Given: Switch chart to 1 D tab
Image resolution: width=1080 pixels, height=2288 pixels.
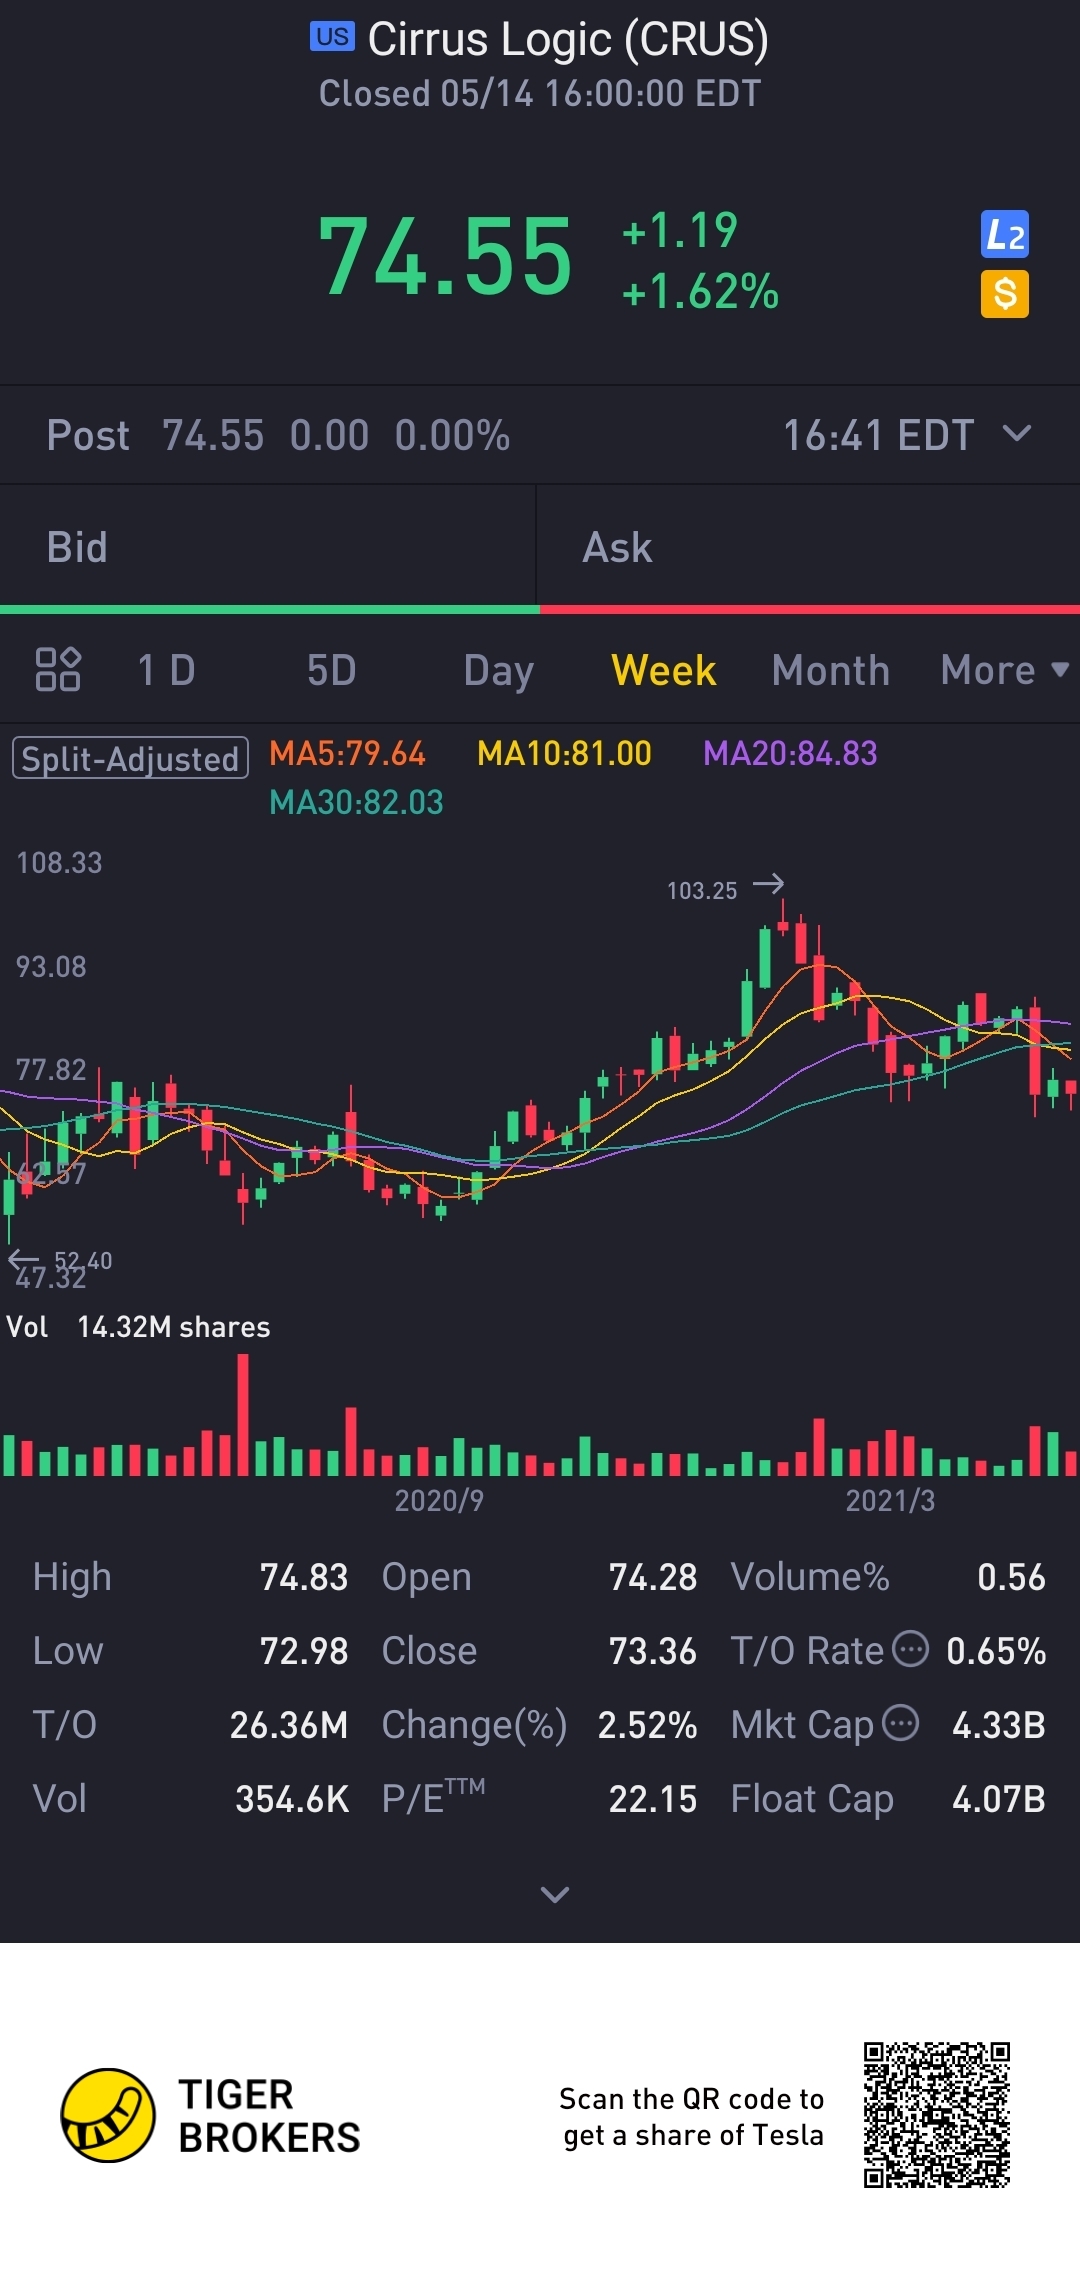Looking at the screenshot, I should (166, 670).
